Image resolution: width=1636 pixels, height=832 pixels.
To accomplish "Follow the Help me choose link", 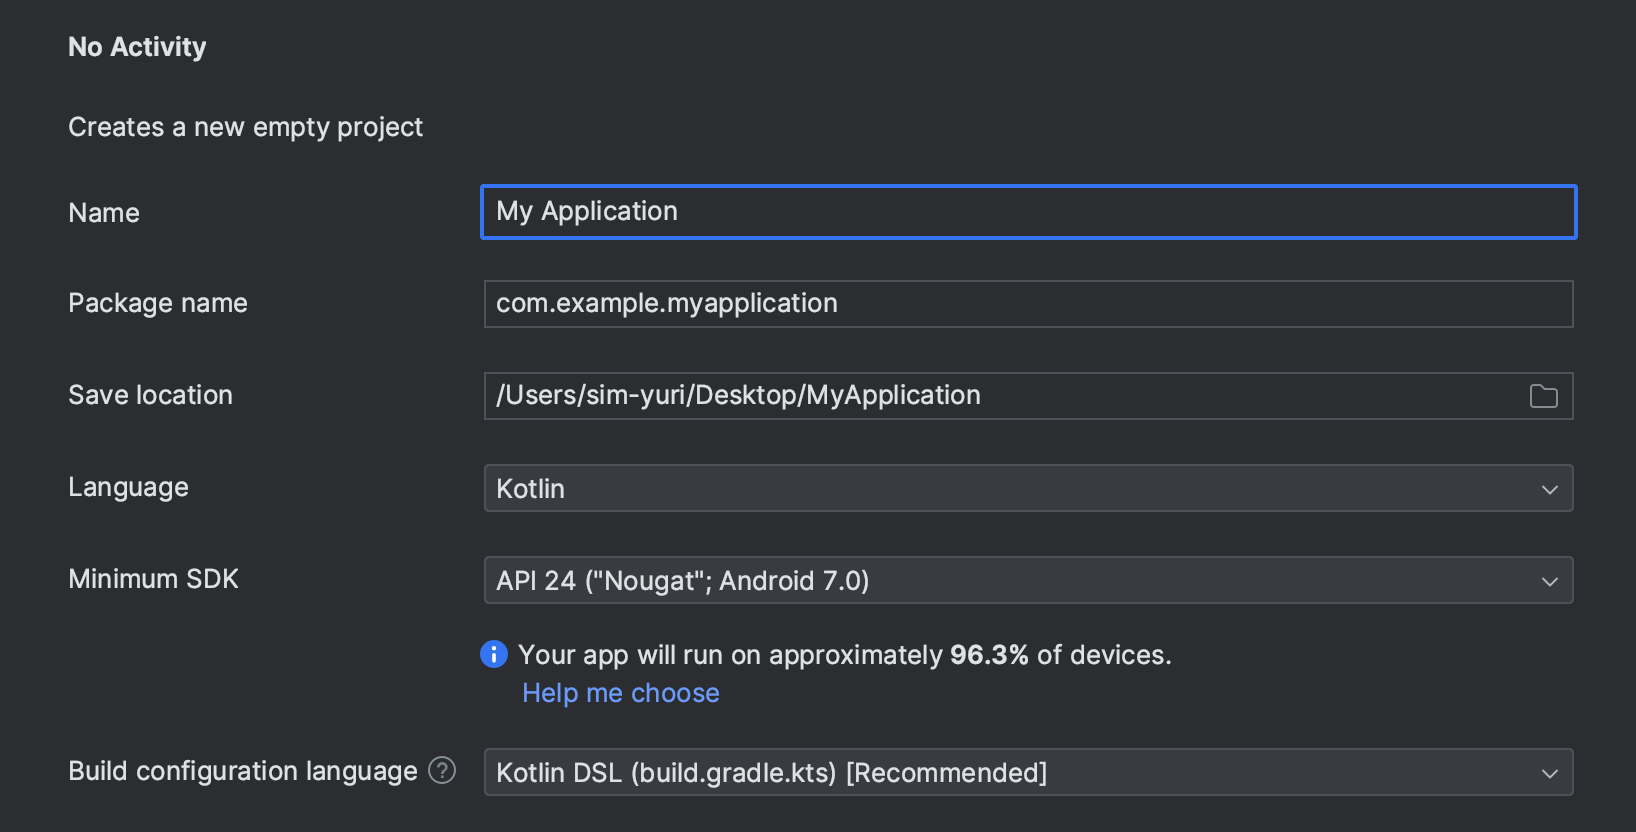I will tap(621, 693).
